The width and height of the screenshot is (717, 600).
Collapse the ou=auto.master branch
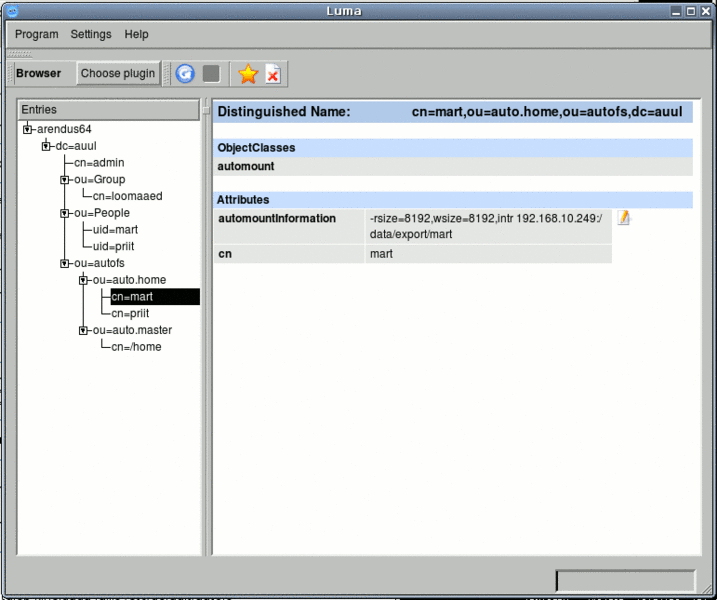[83, 330]
